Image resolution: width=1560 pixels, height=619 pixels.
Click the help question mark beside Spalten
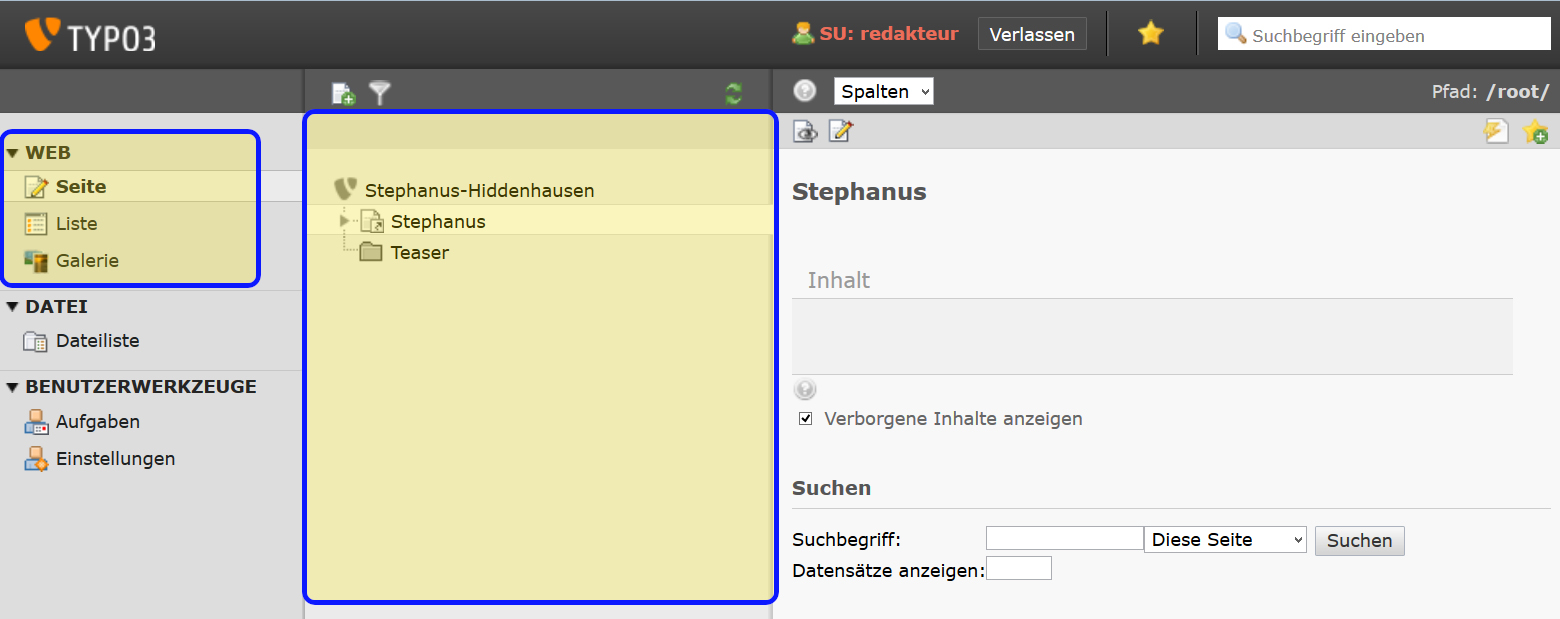click(x=805, y=91)
